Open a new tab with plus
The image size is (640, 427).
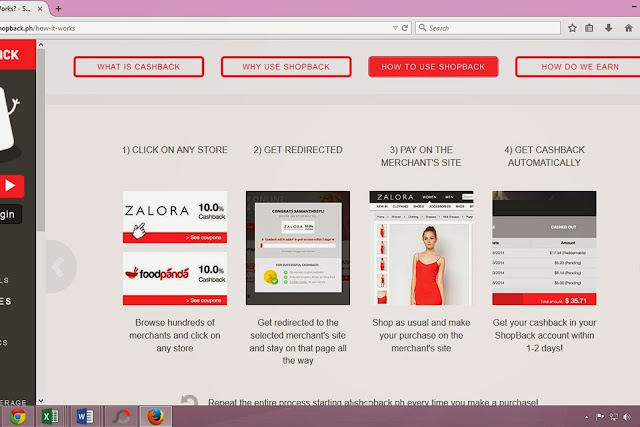click(58, 9)
